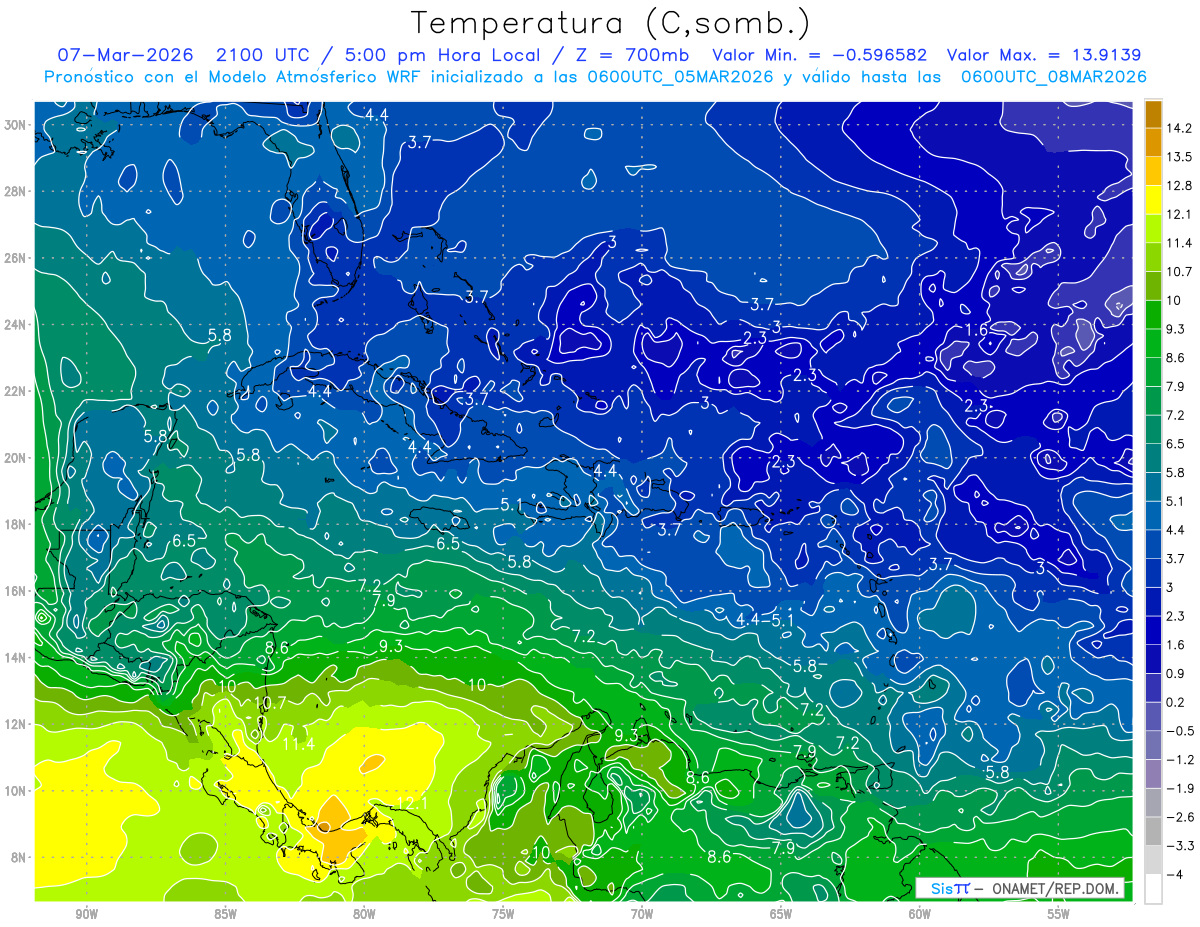The width and height of the screenshot is (1200, 927).
Task: Click the '11.4' contour label on the map
Action: [298, 744]
